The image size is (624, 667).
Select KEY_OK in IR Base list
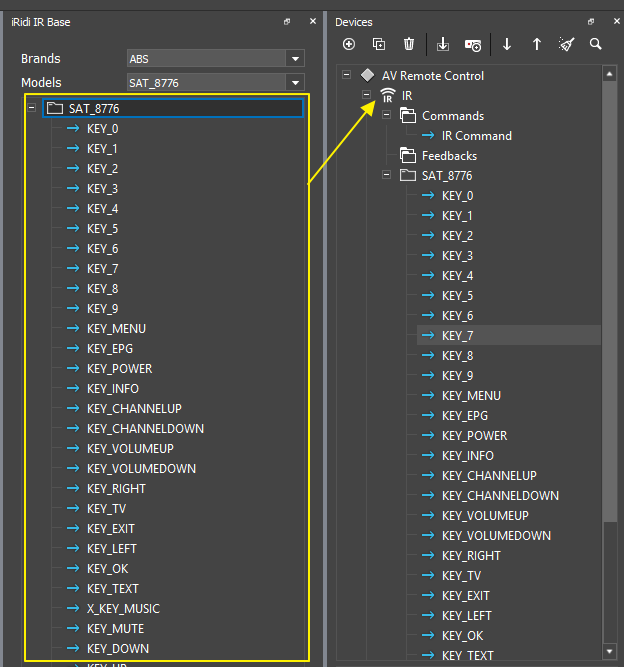107,568
